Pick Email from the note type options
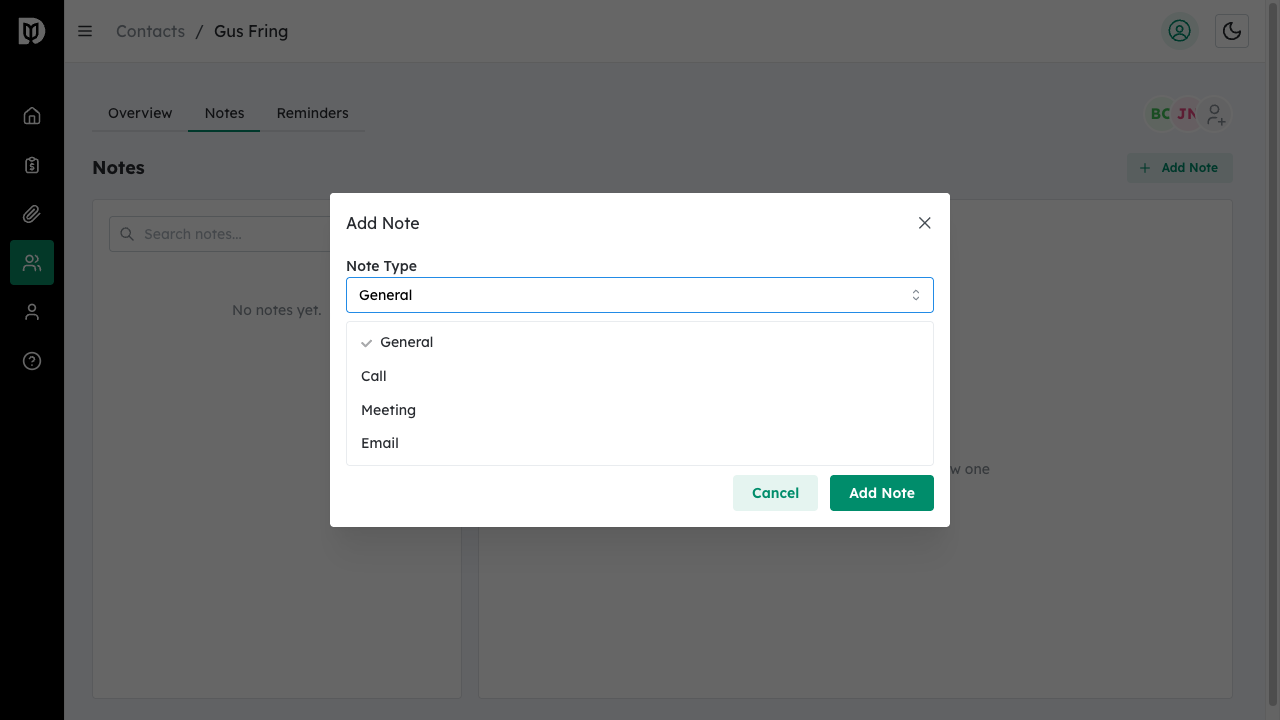 pyautogui.click(x=380, y=443)
